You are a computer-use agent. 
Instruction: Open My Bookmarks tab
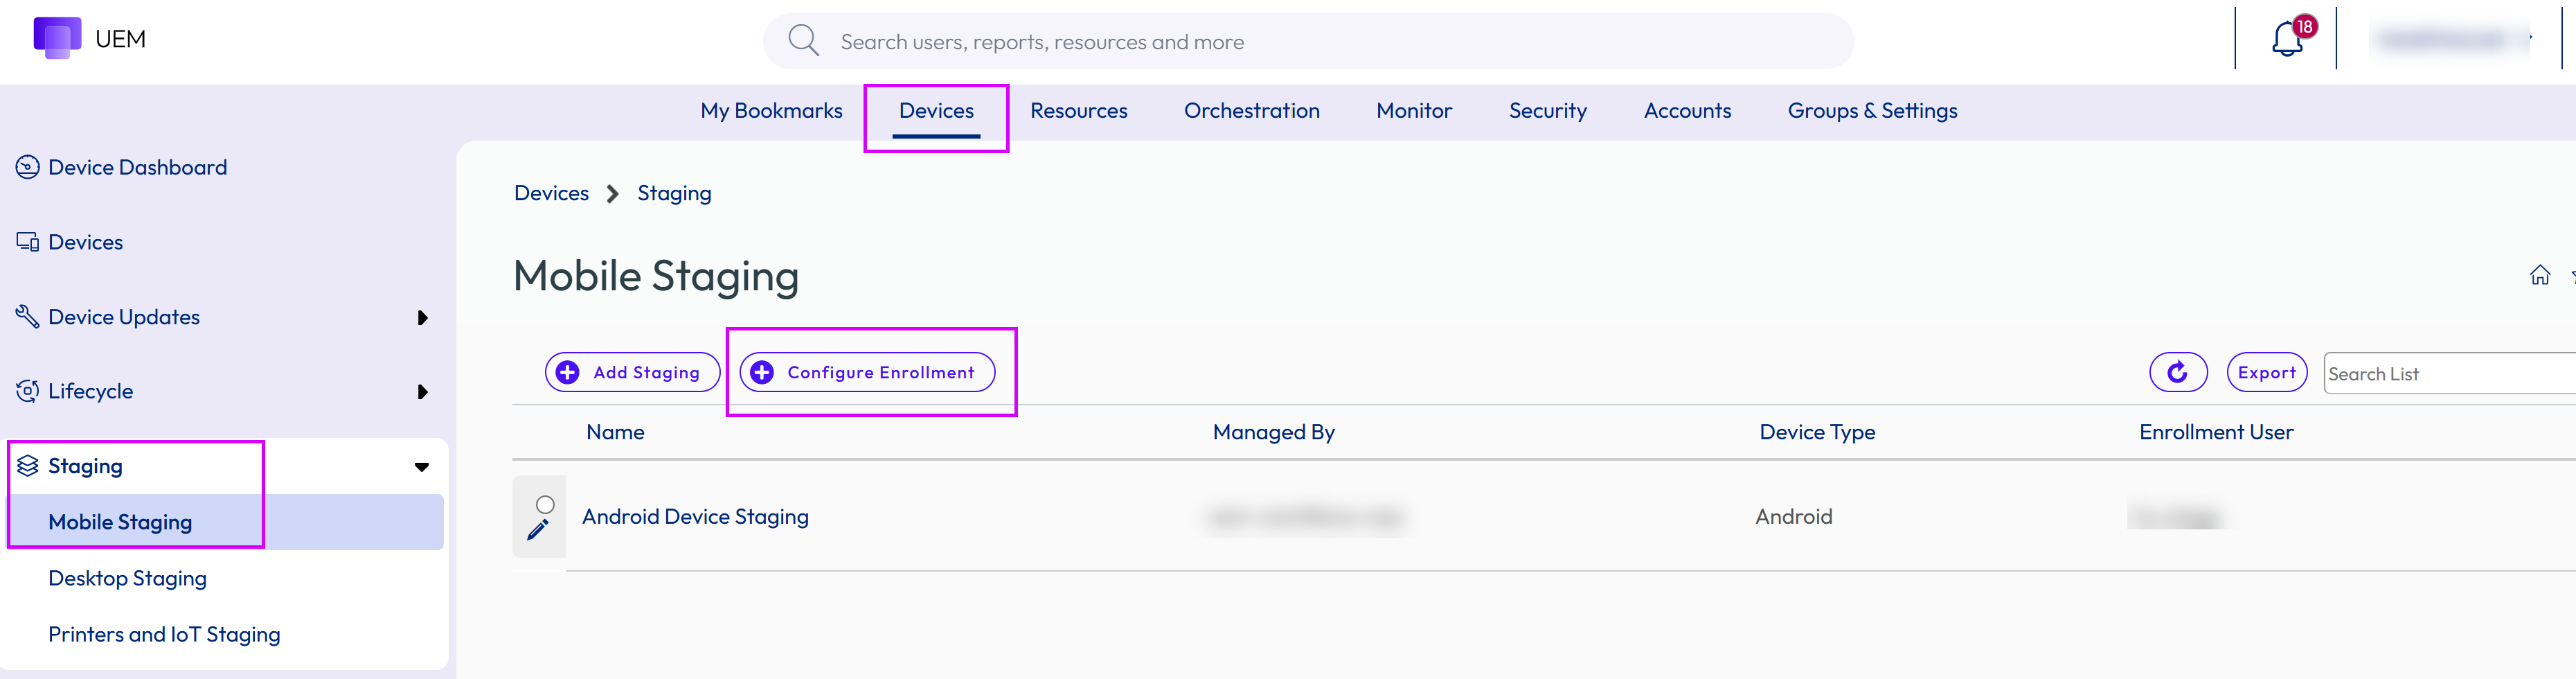[771, 110]
